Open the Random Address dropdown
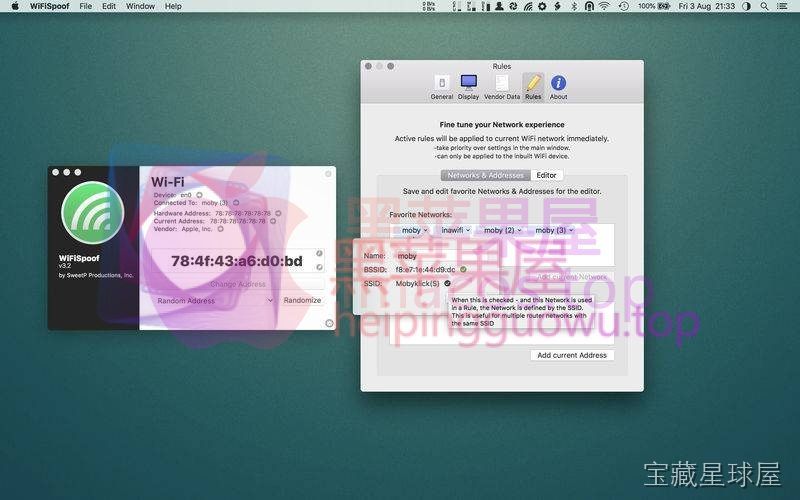This screenshot has height=500, width=800. click(215, 301)
